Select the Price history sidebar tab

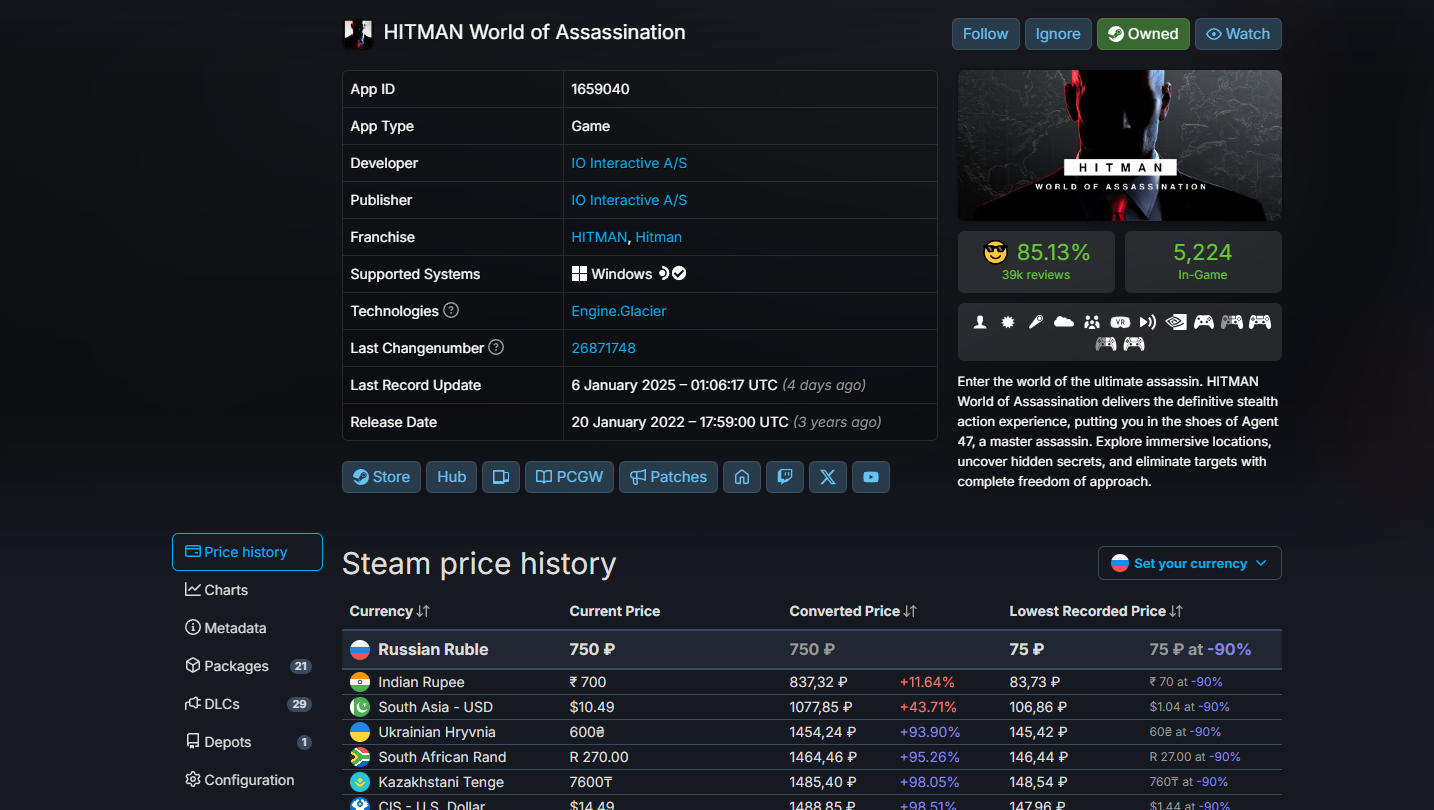tap(247, 552)
